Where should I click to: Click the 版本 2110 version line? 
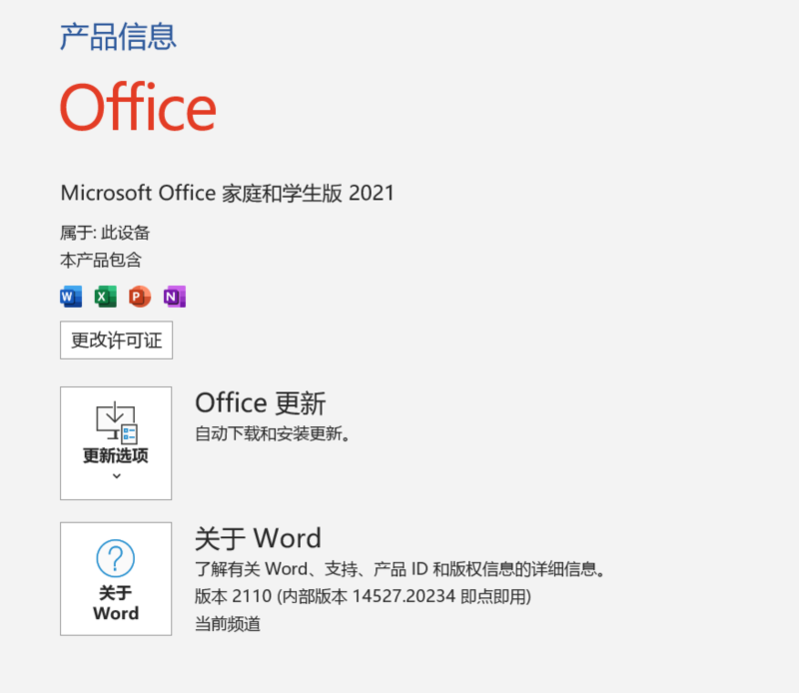pos(362,597)
